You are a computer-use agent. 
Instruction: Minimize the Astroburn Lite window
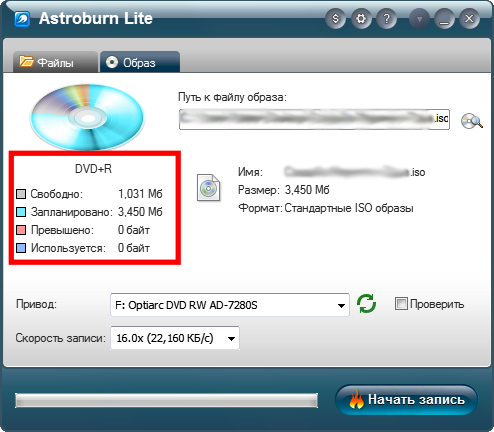click(444, 19)
